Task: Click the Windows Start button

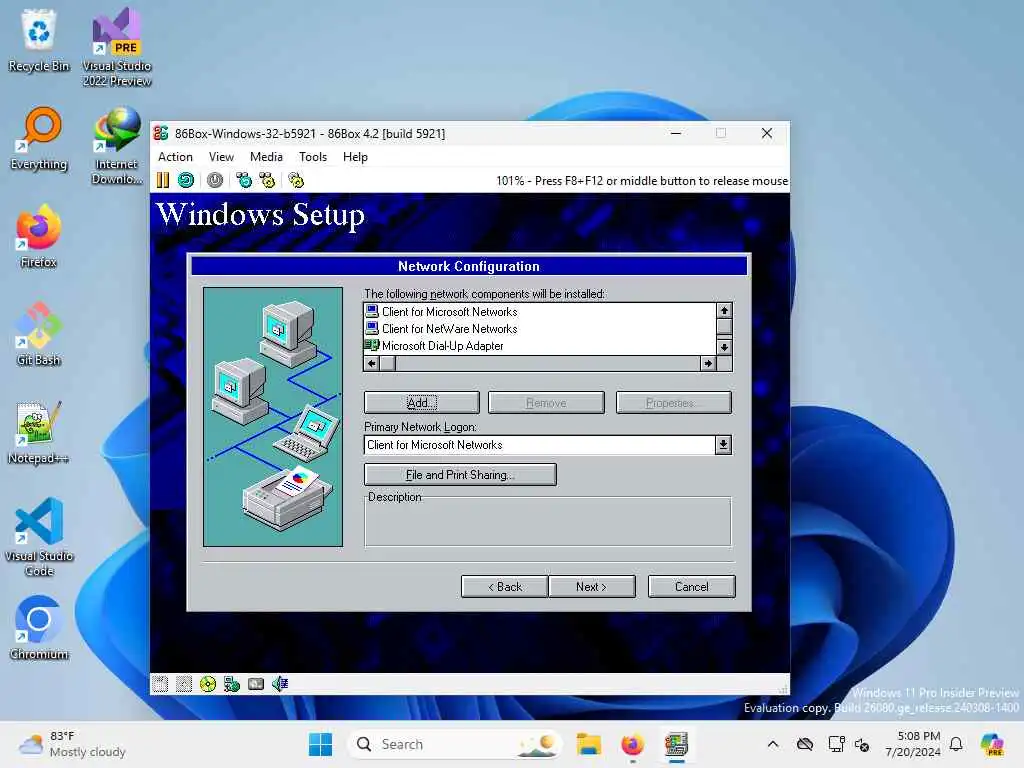Action: [x=320, y=744]
